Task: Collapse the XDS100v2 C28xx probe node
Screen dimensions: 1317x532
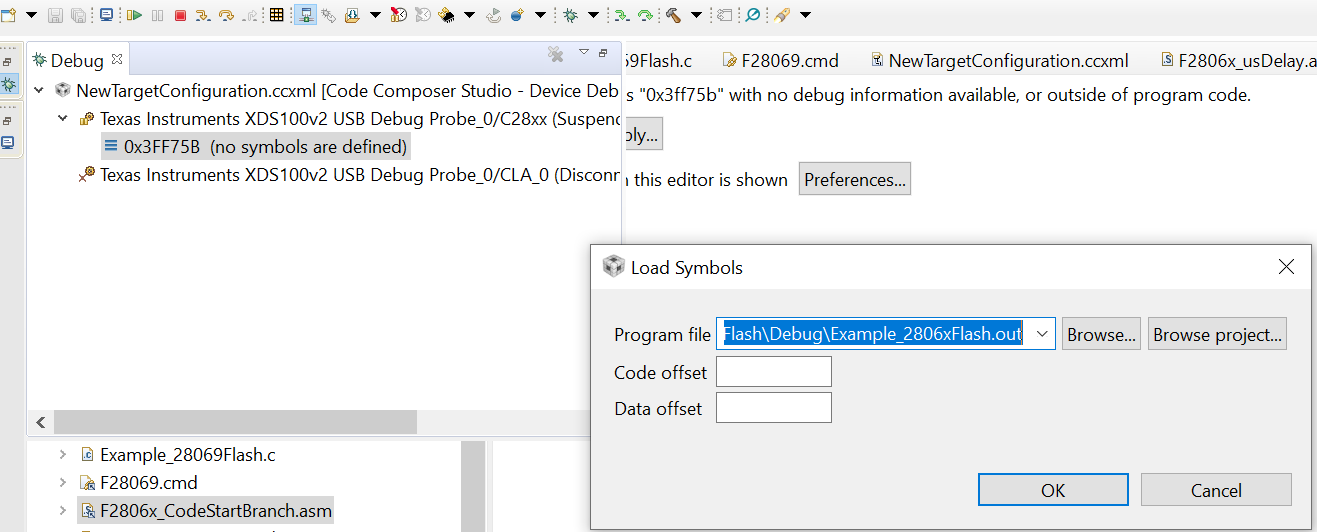Action: (x=63, y=119)
